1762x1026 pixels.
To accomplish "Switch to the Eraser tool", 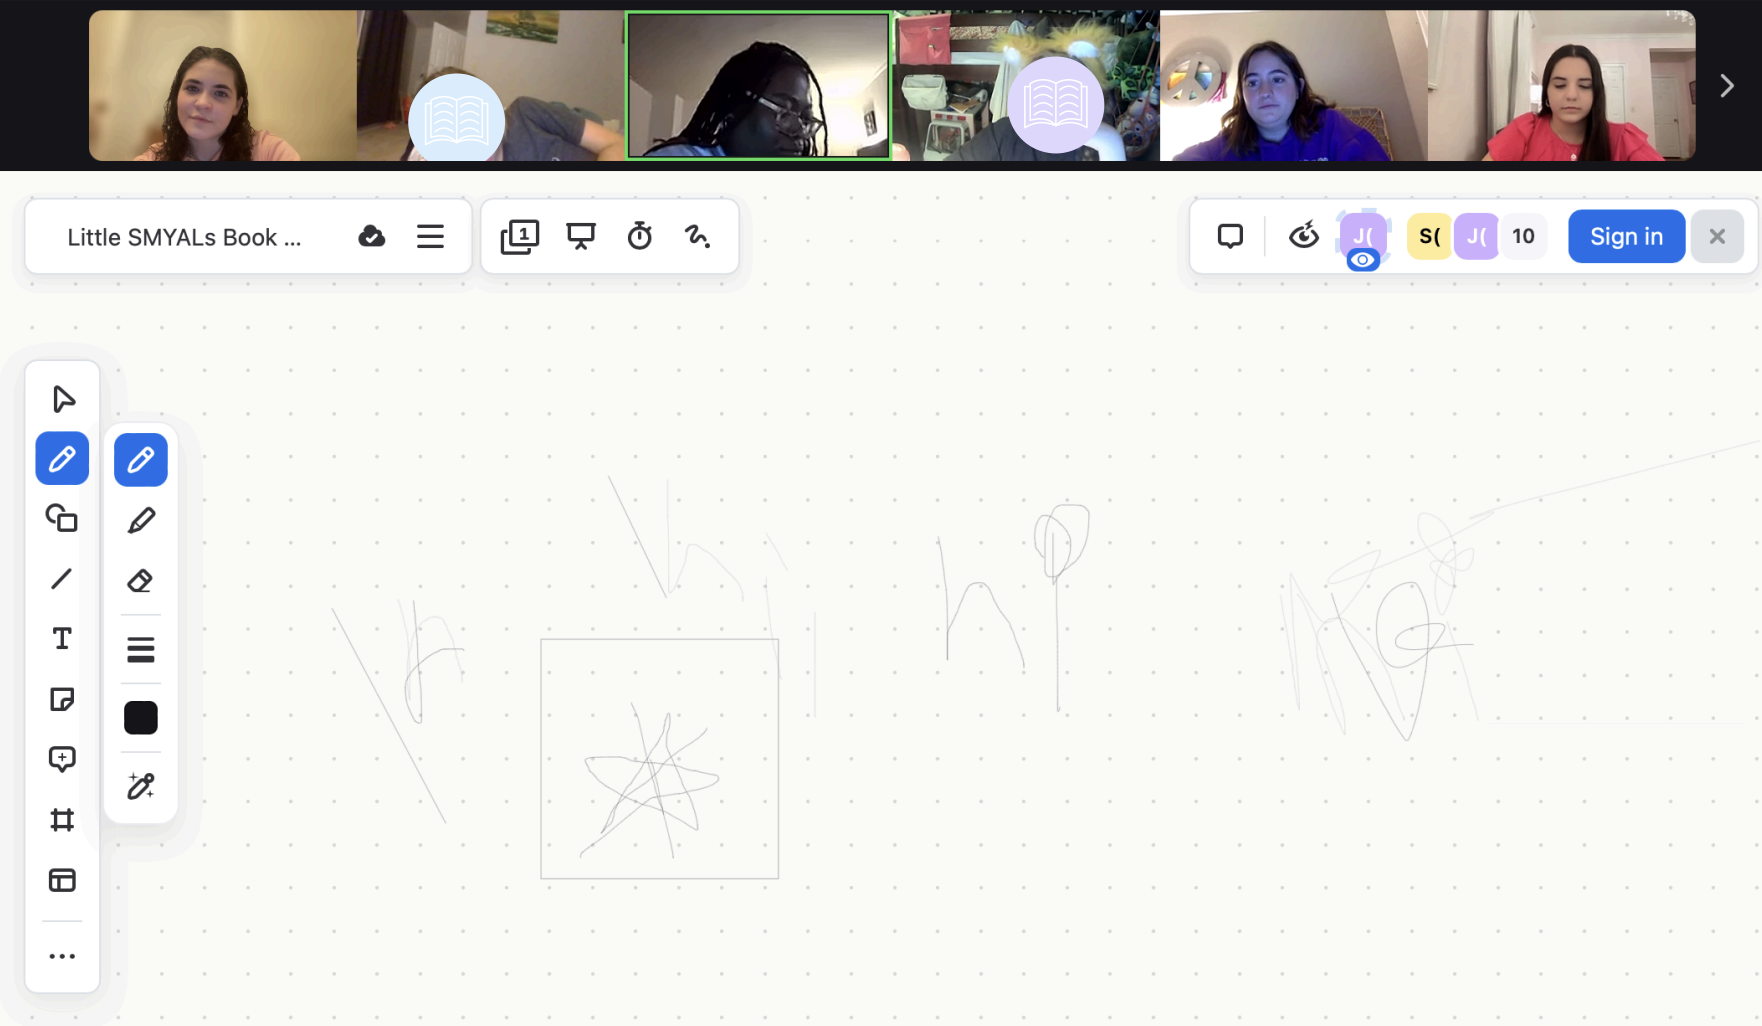I will 140,580.
